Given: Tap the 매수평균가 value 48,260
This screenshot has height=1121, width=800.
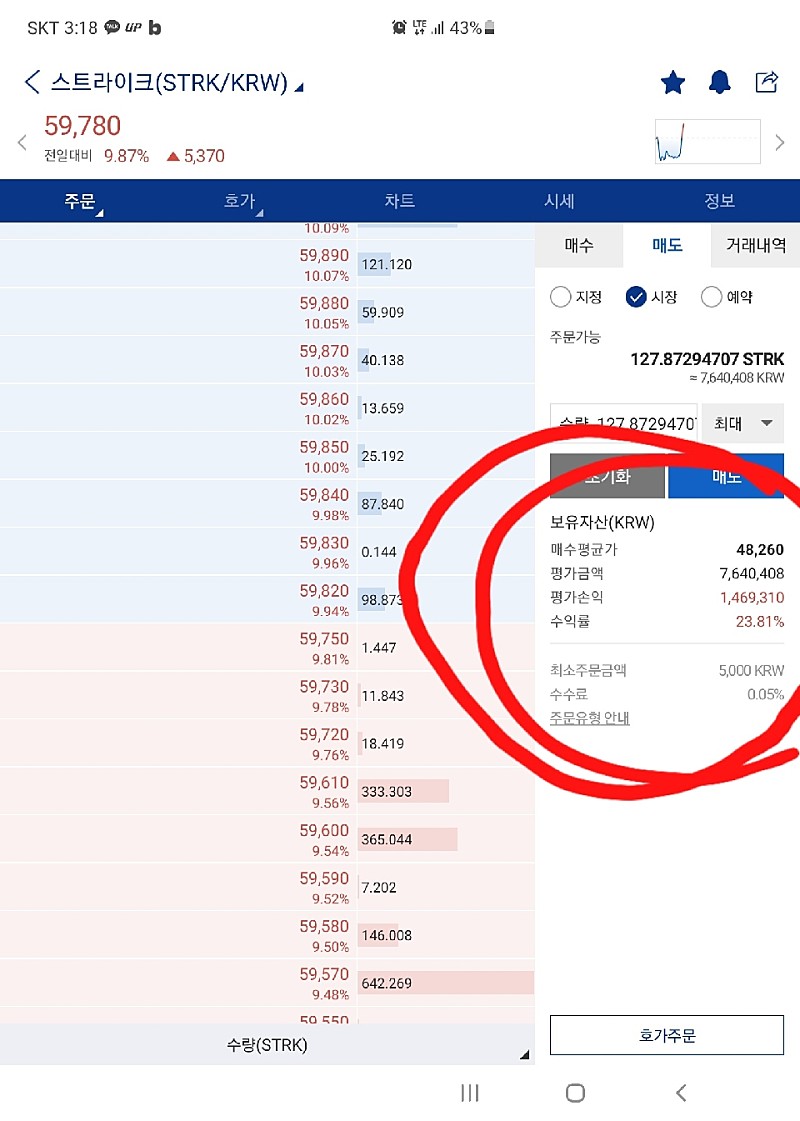Looking at the screenshot, I should 760,550.
